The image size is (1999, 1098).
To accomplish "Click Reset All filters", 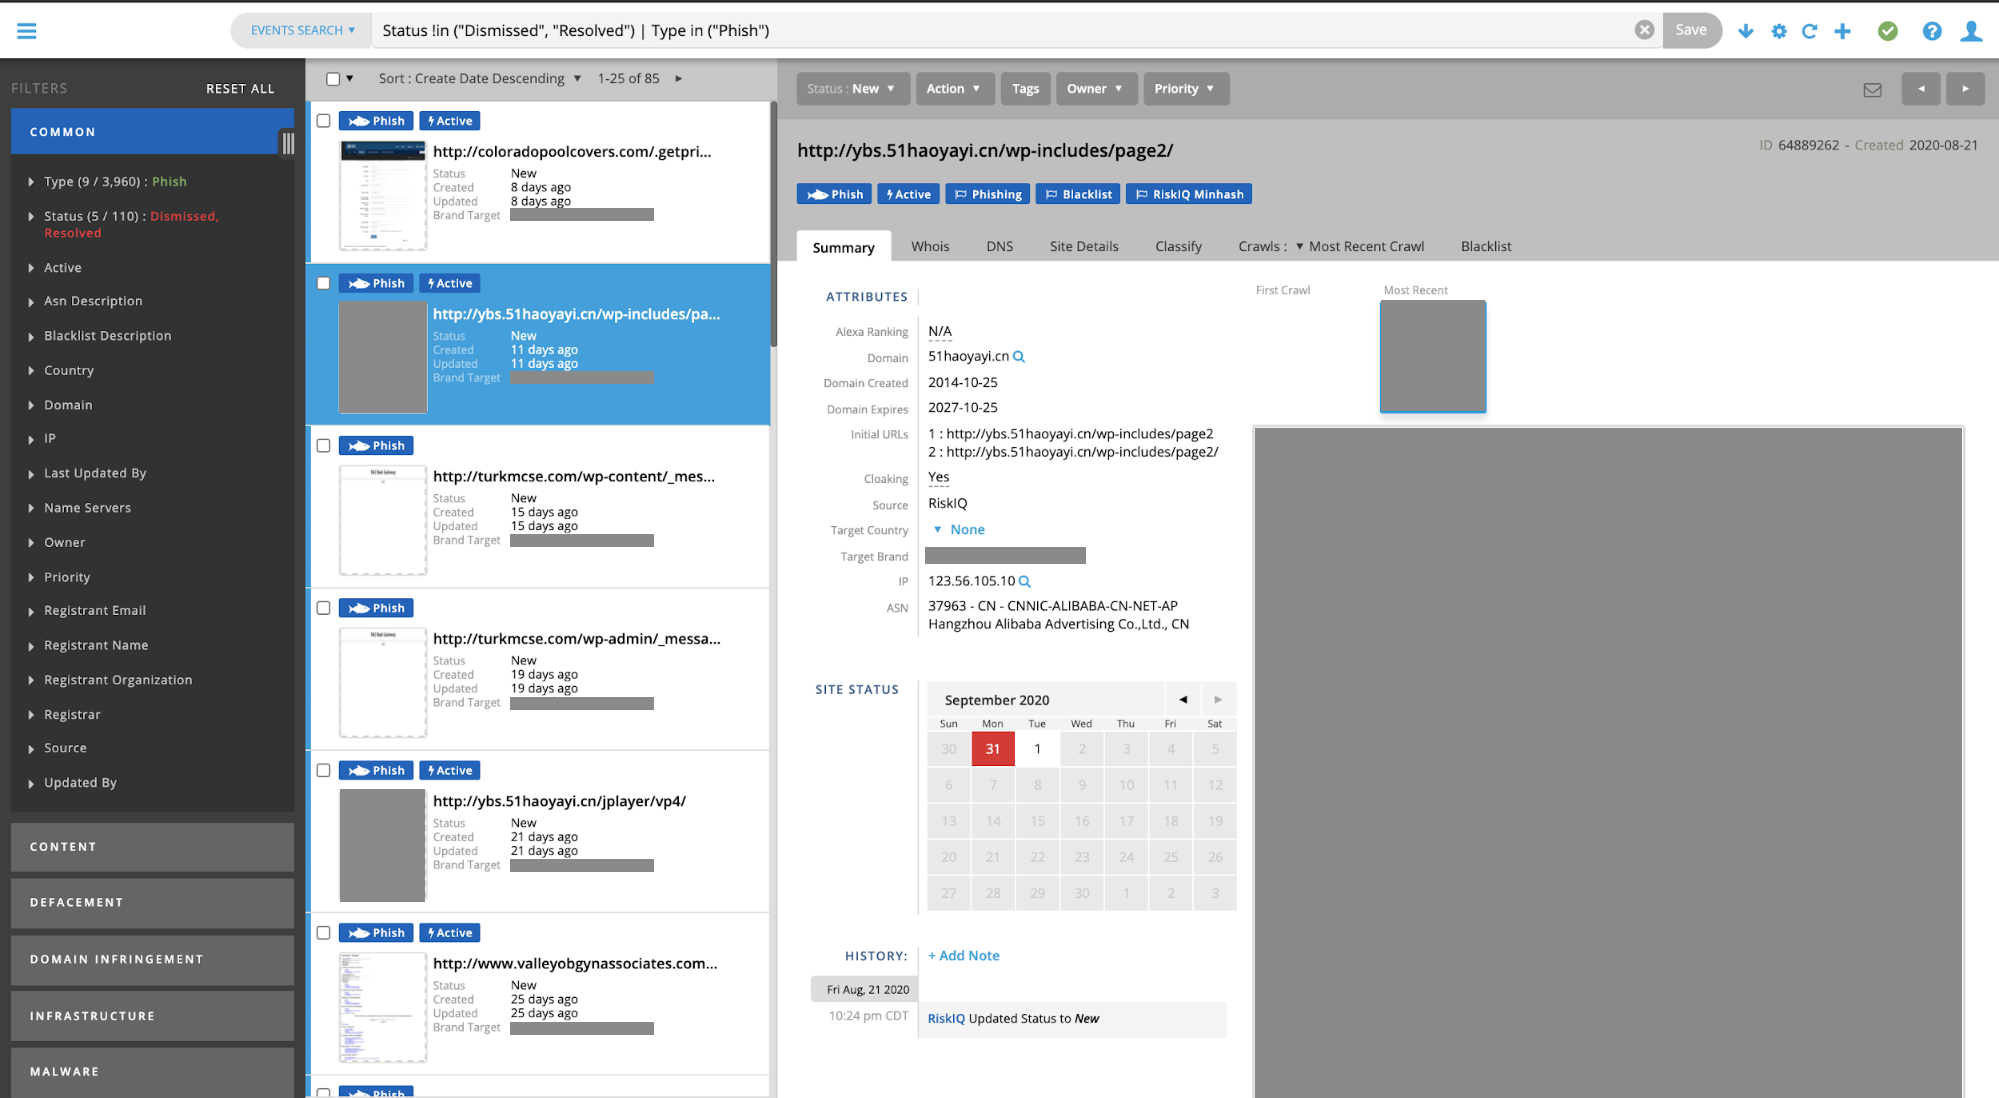I will coord(240,89).
